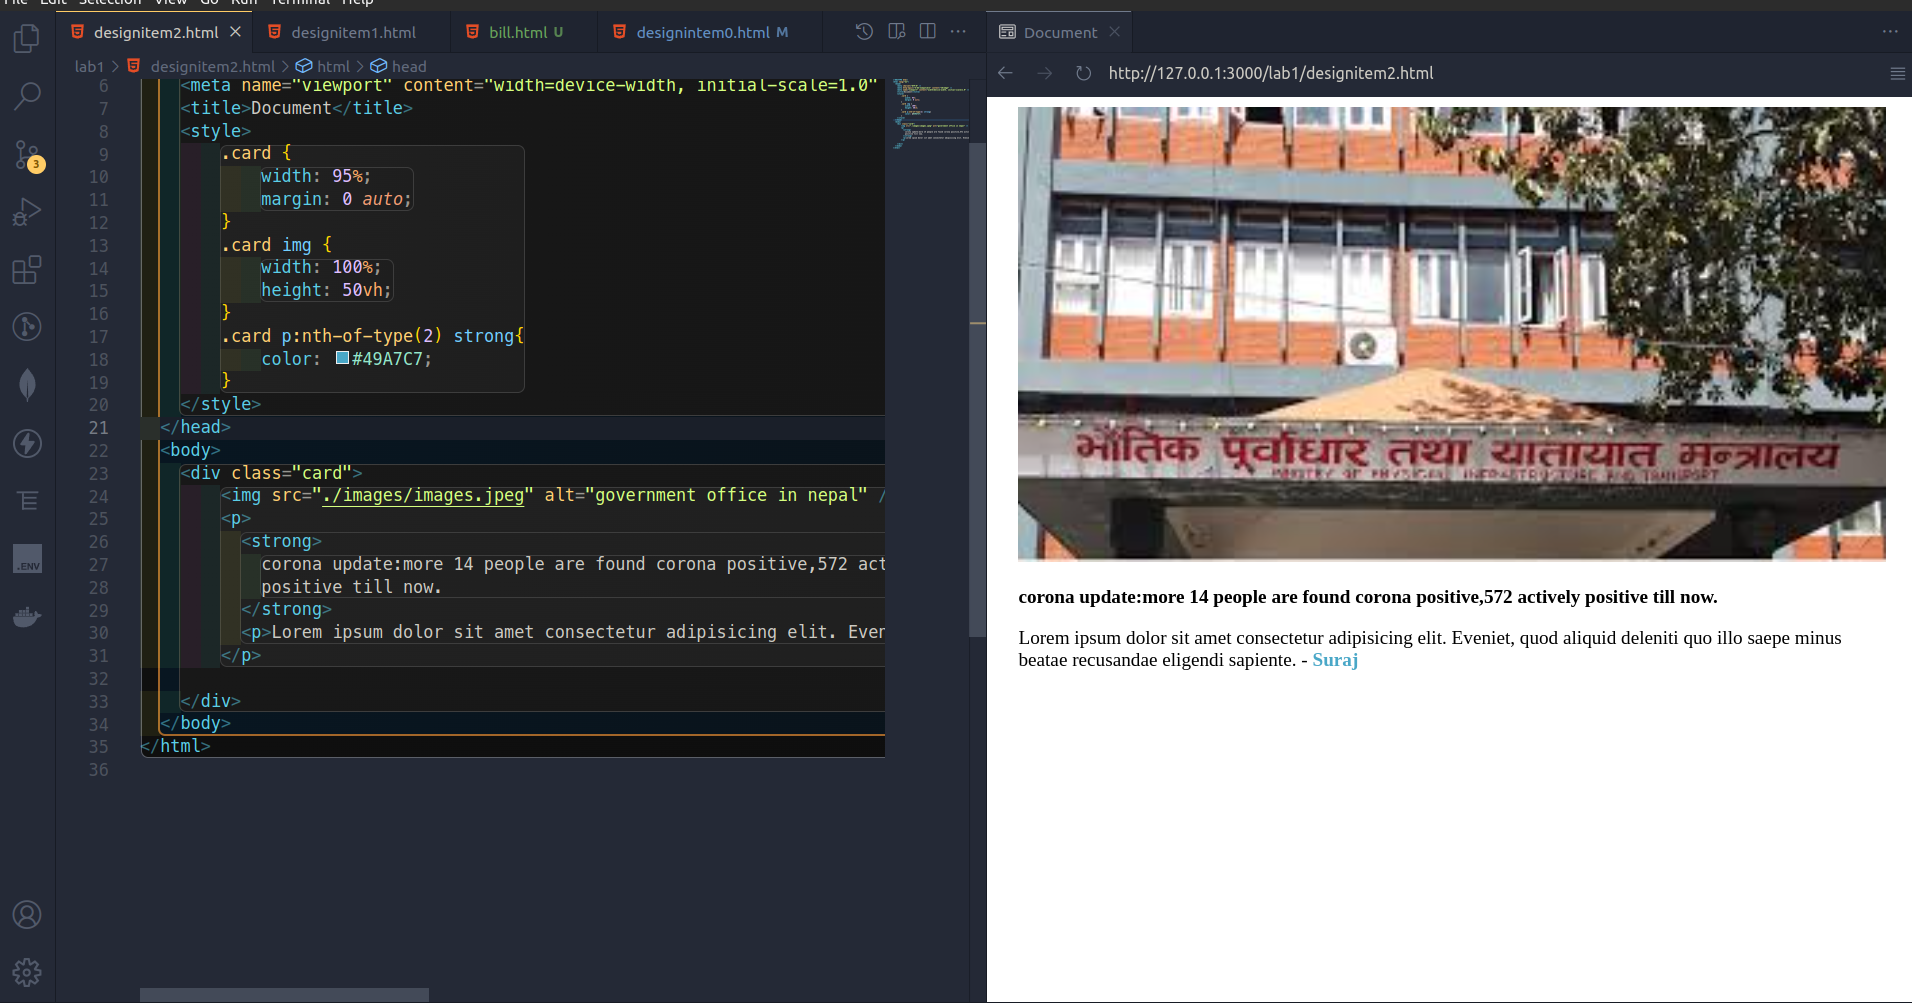Open the Explorer file view
Viewport: 1912px width, 1003px height.
click(27, 37)
